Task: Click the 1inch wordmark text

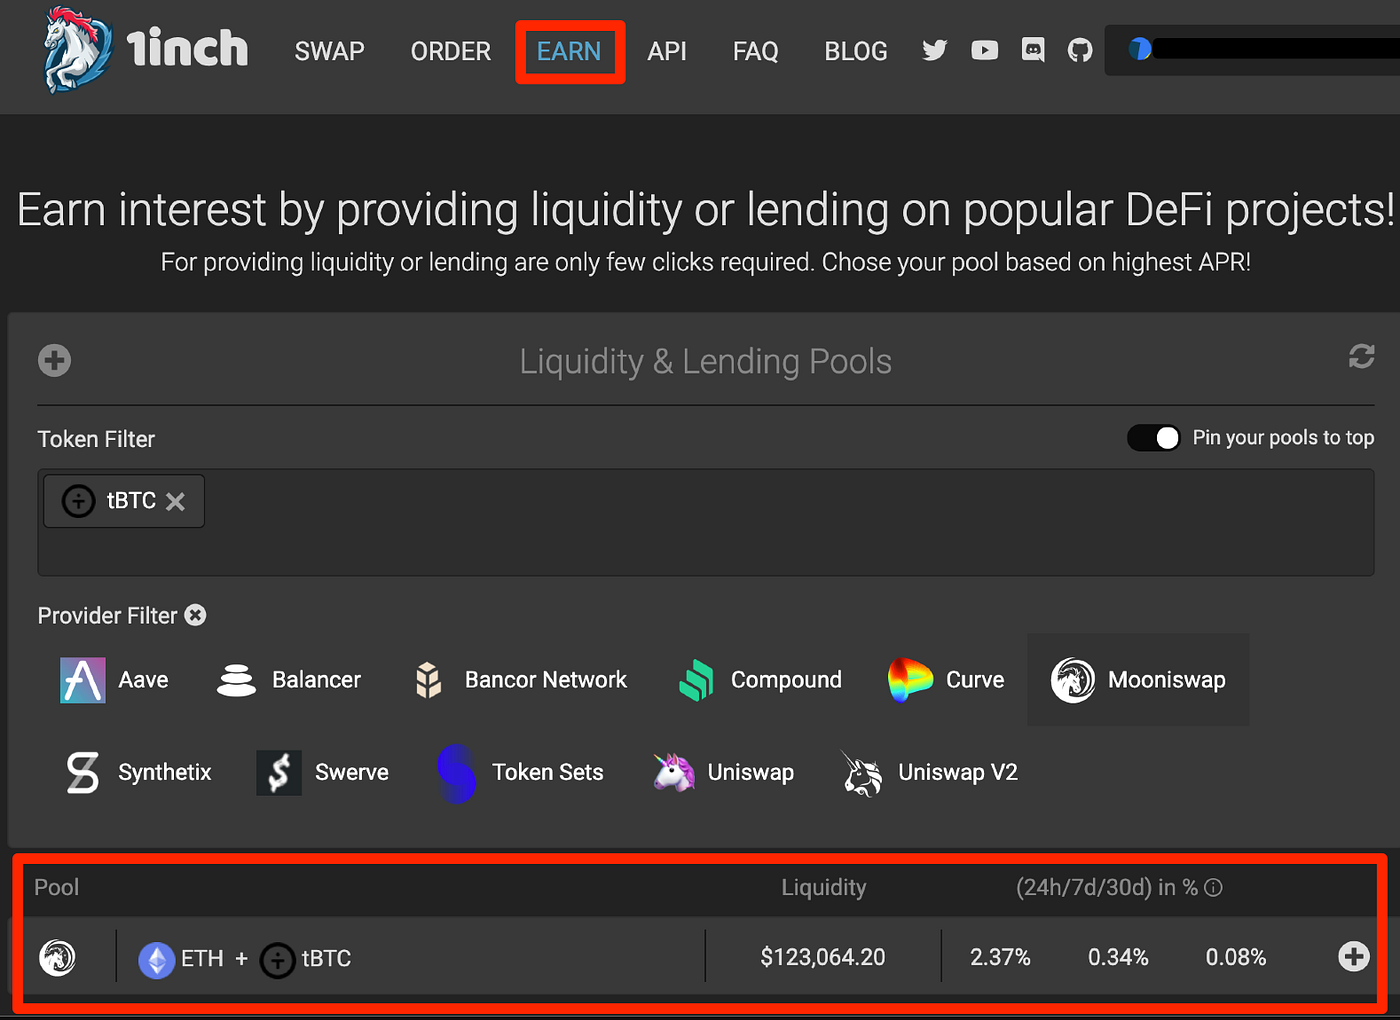Action: (x=187, y=48)
